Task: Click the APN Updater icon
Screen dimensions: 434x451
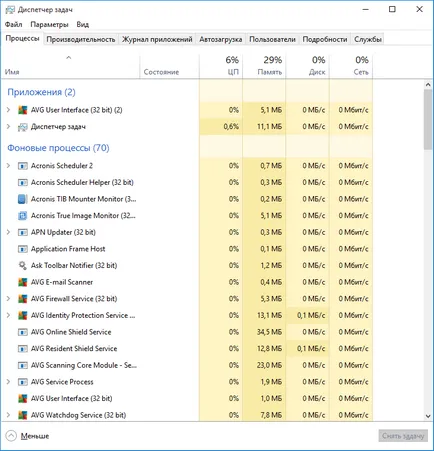Action: click(22, 232)
